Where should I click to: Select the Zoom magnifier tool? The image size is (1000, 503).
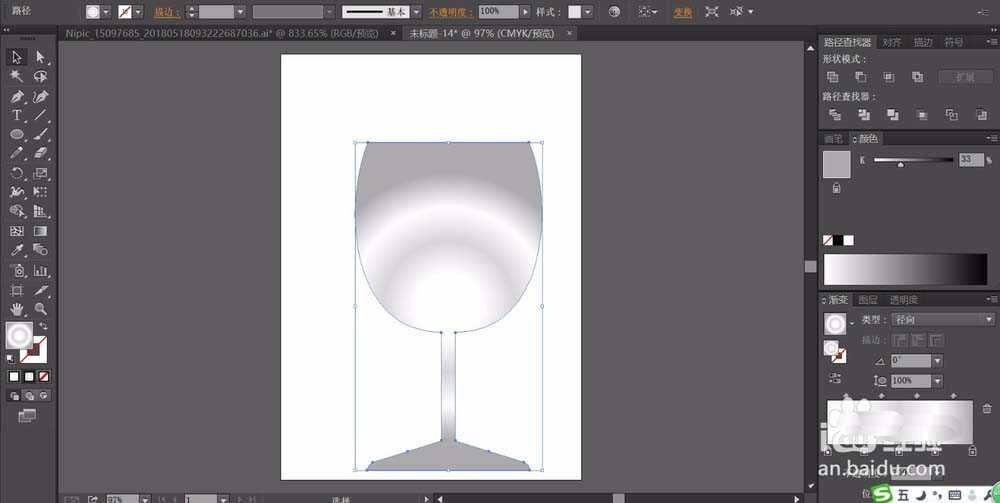pyautogui.click(x=41, y=309)
